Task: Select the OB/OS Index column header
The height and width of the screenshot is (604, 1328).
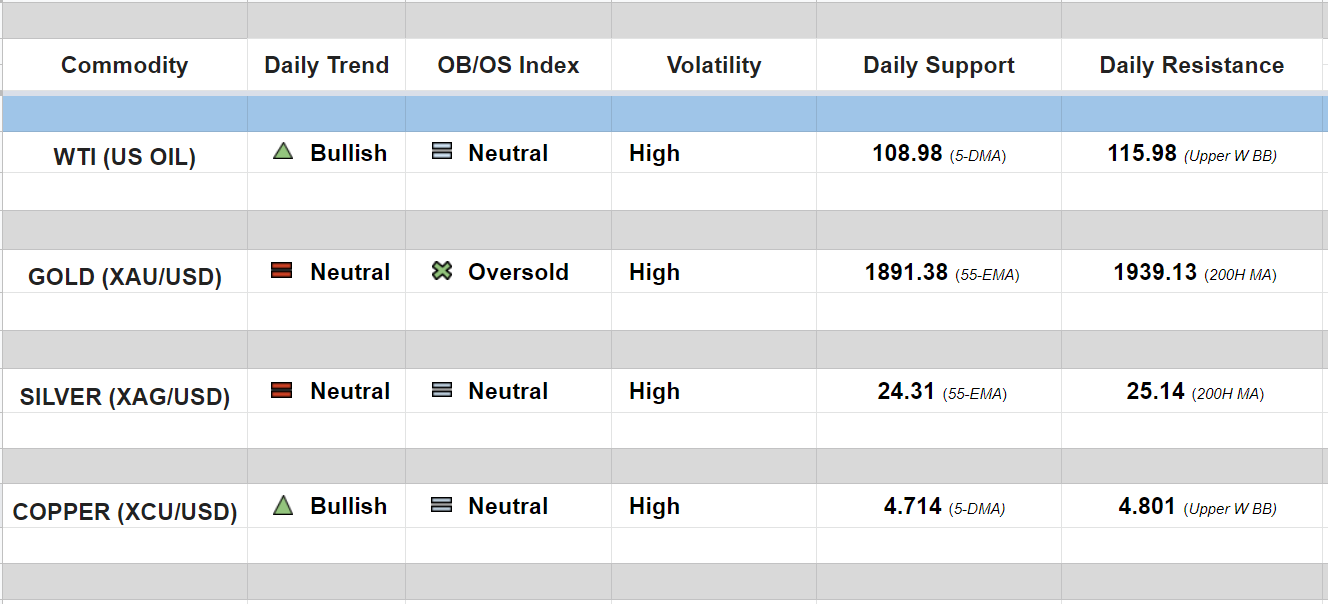Action: click(508, 66)
